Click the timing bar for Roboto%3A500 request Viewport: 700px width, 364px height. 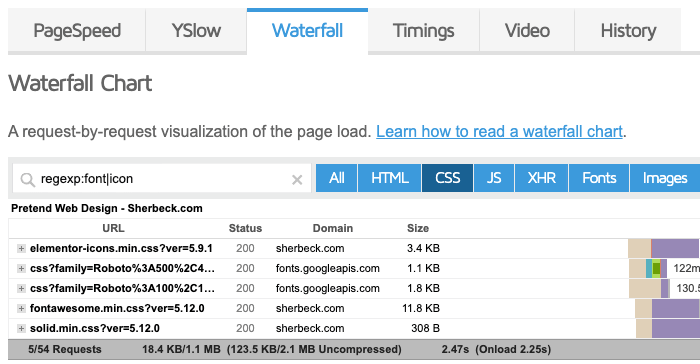pyautogui.click(x=648, y=268)
